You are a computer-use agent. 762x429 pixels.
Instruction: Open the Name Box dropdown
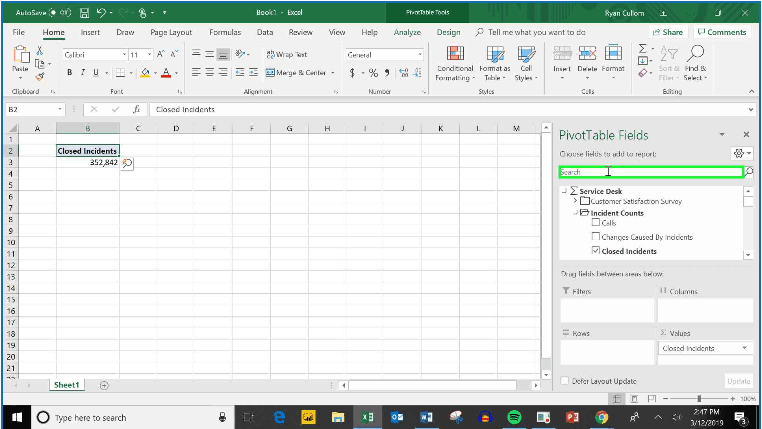(x=60, y=109)
